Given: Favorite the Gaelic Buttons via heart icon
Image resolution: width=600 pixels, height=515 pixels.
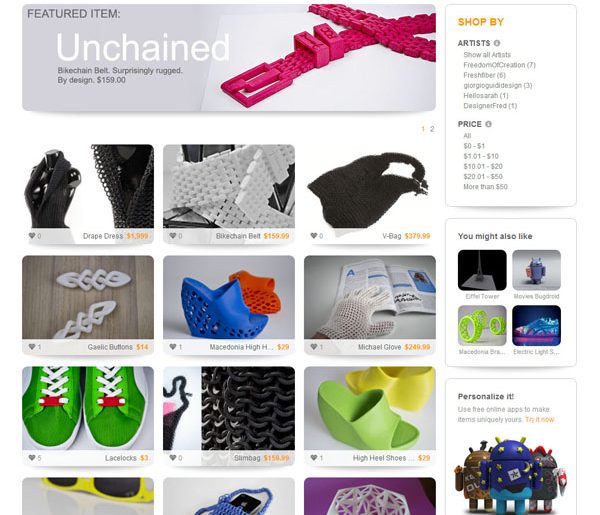Looking at the screenshot, I should 32,347.
